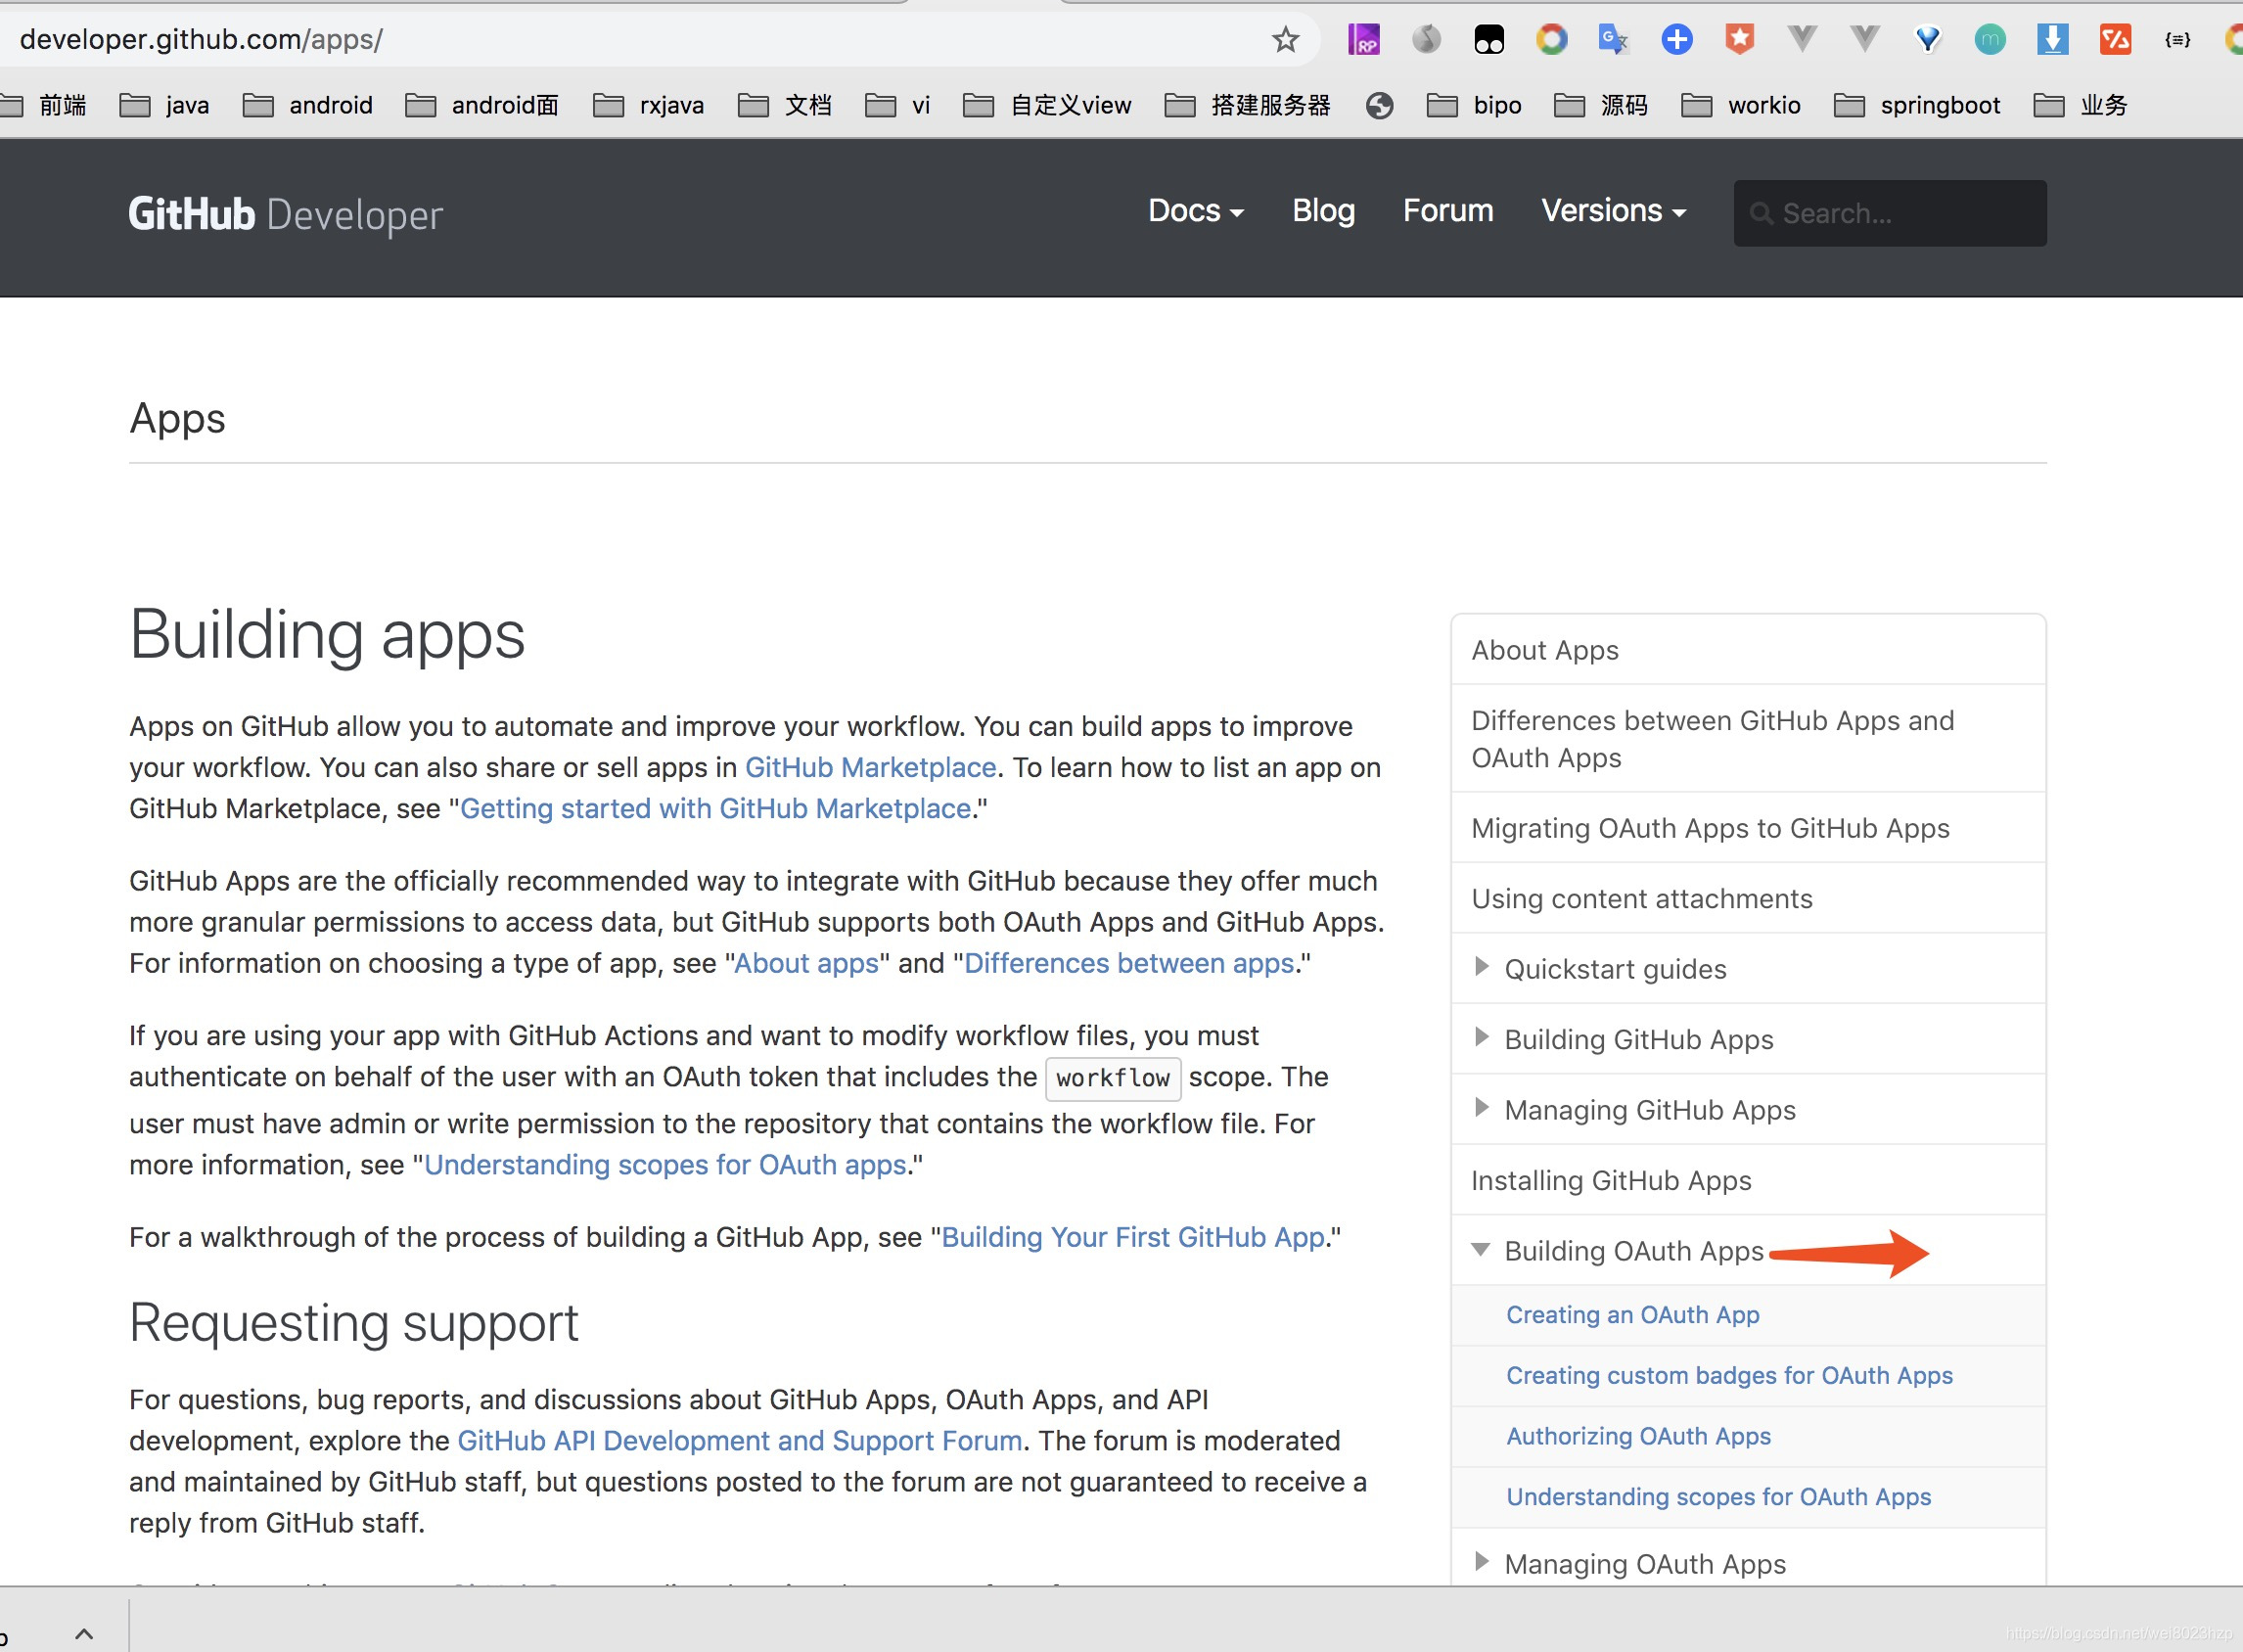Screen dimensions: 2243x1652
Task: Go to the Blog page
Action: tap(1323, 211)
